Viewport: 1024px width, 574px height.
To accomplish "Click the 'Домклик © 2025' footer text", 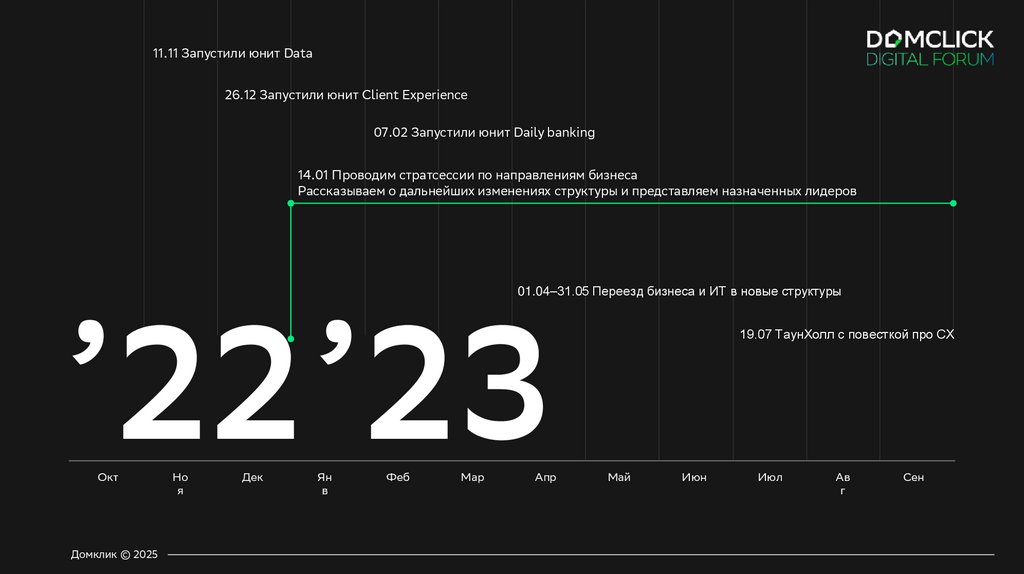I will 114,554.
